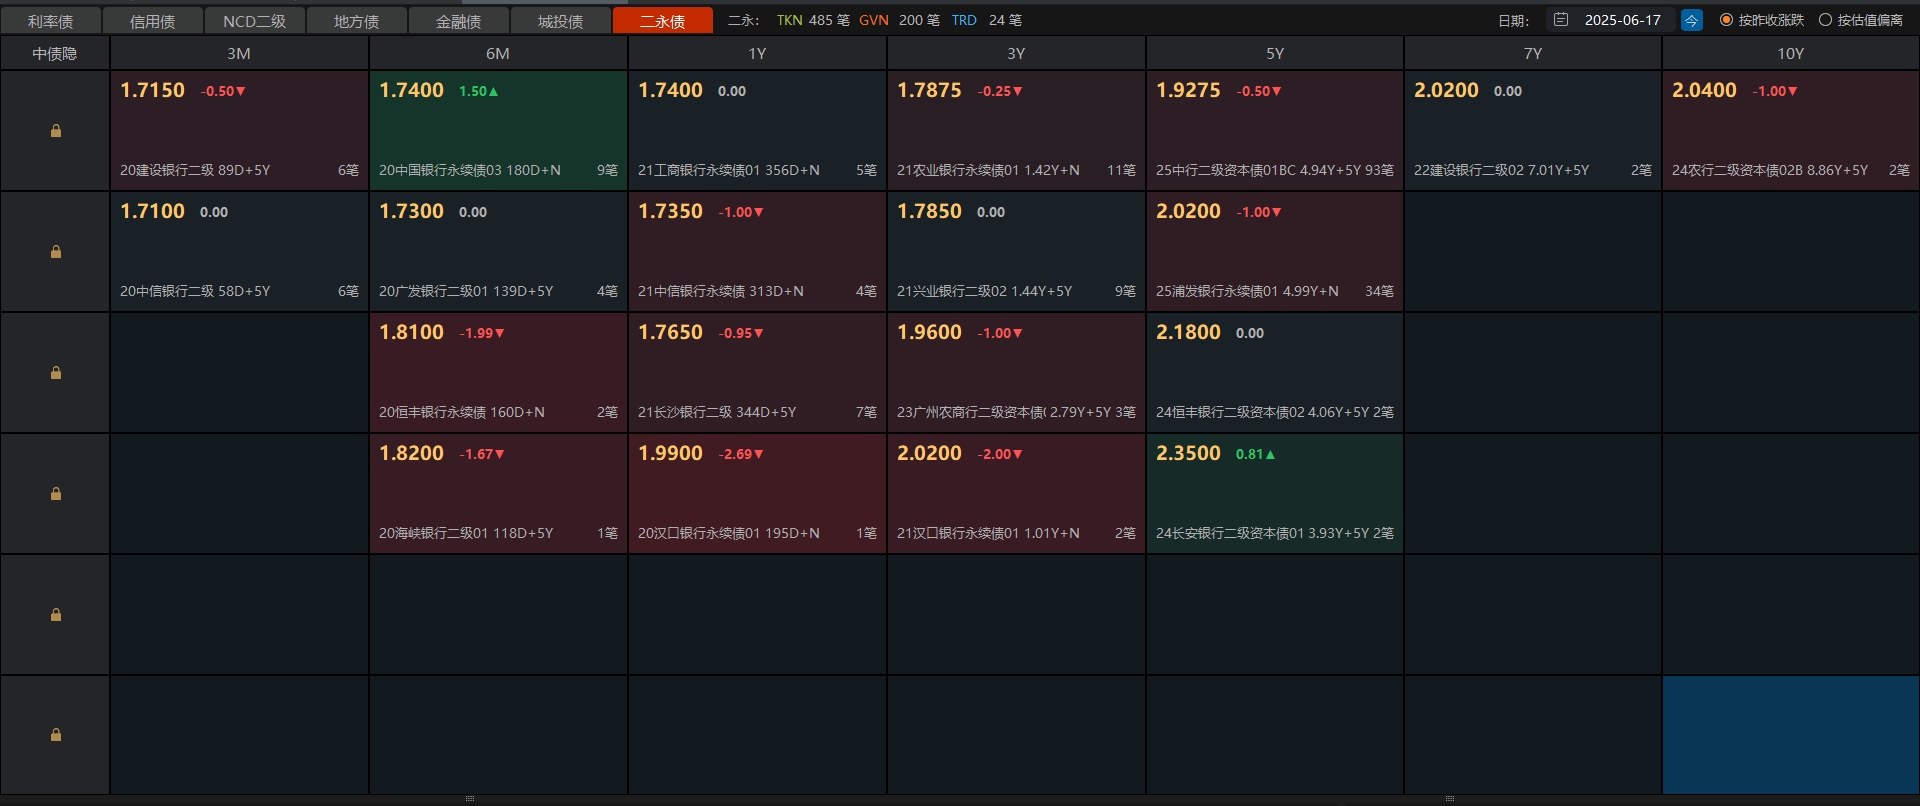This screenshot has height=806, width=1920.
Task: Click the -2.69 change indicator
Action: 741,454
